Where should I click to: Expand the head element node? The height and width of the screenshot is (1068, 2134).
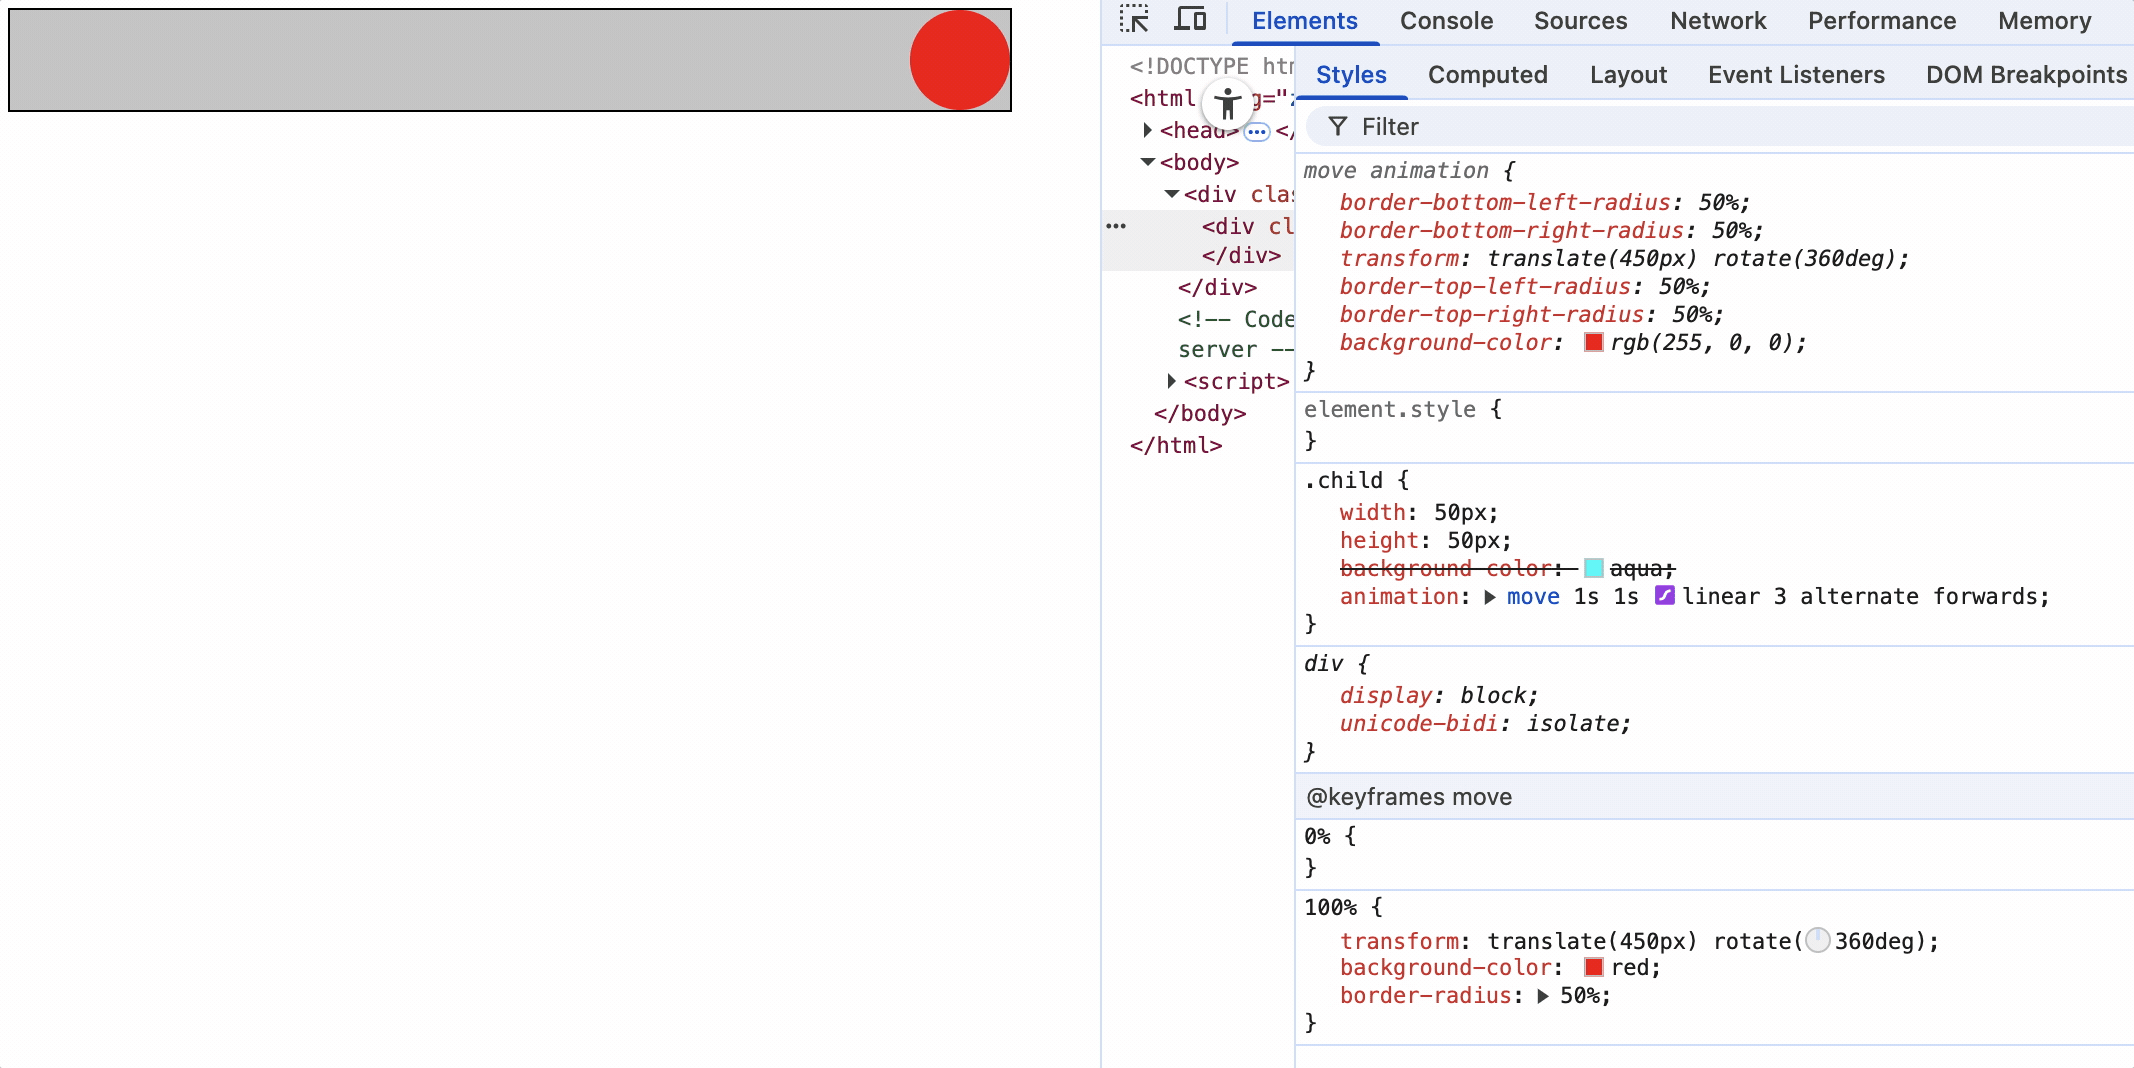coord(1148,130)
